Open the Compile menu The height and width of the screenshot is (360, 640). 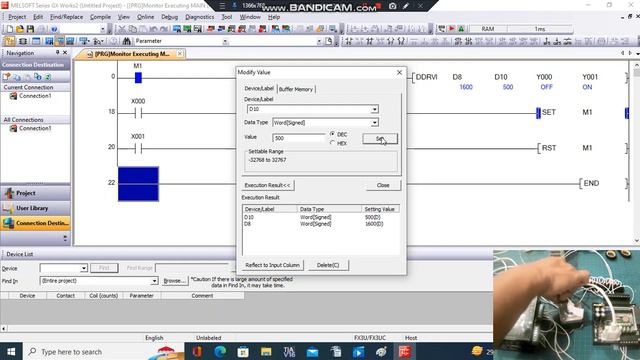coord(100,17)
